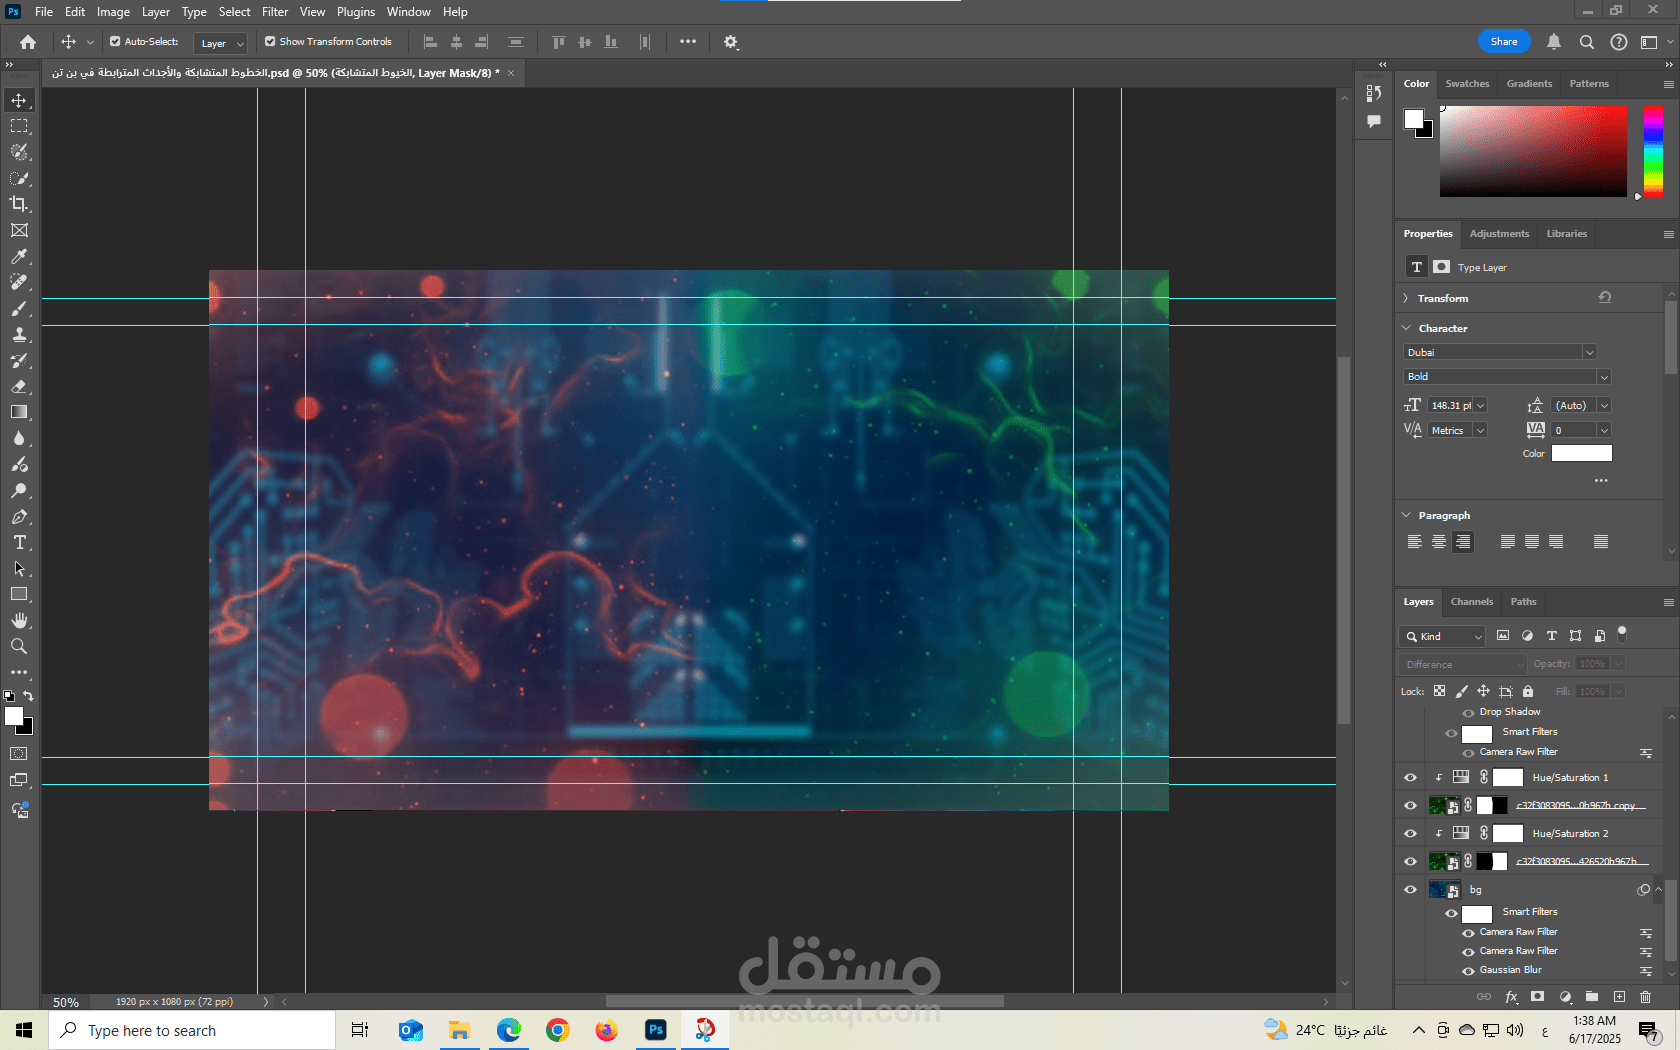Image resolution: width=1680 pixels, height=1050 pixels.
Task: Select the Gradient tool
Action: pyautogui.click(x=19, y=412)
